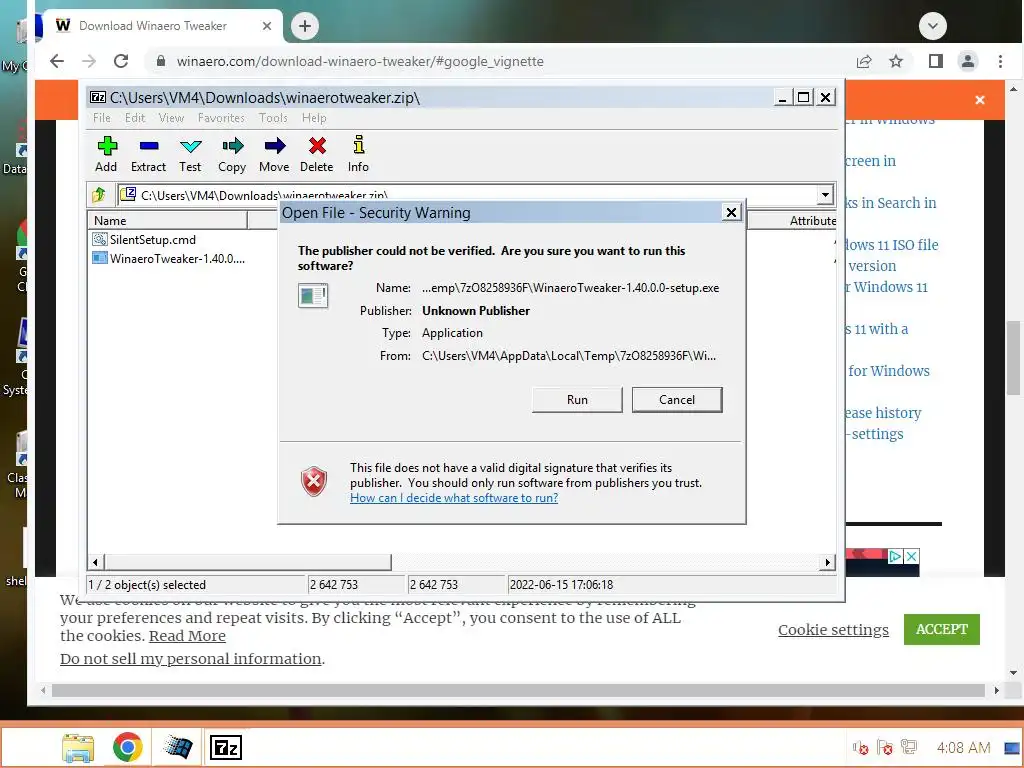Click the Windows flag taskbar icon

click(178, 748)
